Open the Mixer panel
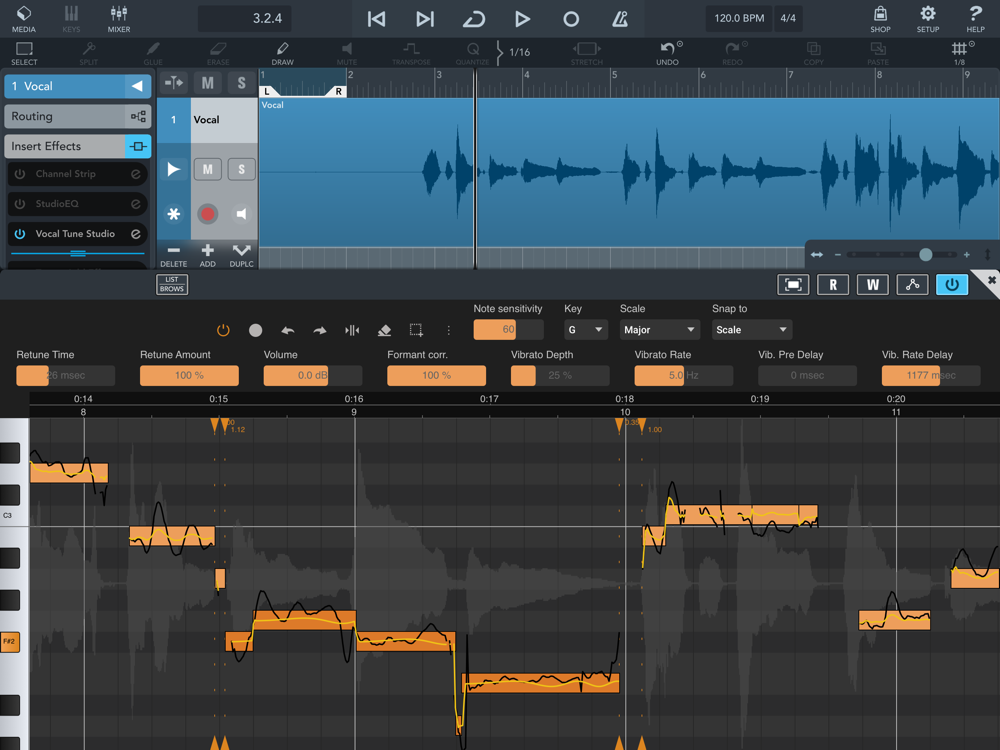 (119, 18)
